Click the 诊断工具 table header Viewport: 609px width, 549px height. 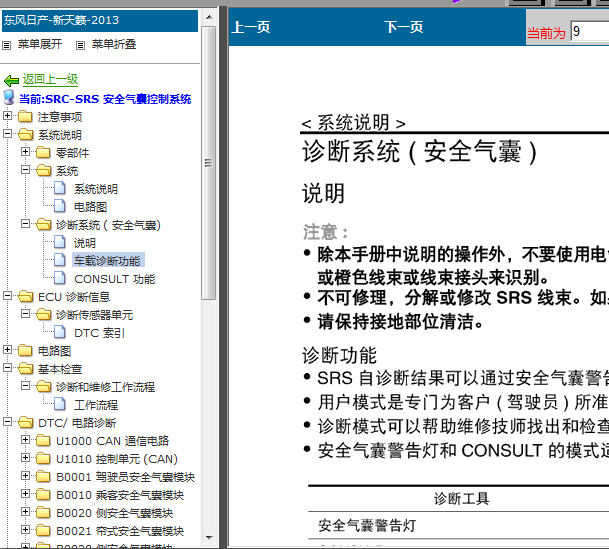click(461, 499)
